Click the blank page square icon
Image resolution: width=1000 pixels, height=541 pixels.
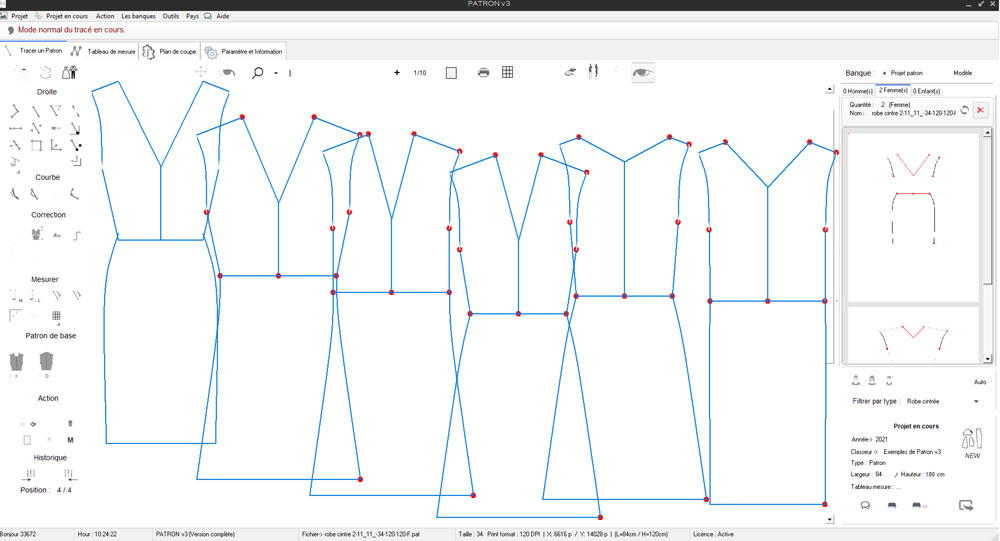451,73
